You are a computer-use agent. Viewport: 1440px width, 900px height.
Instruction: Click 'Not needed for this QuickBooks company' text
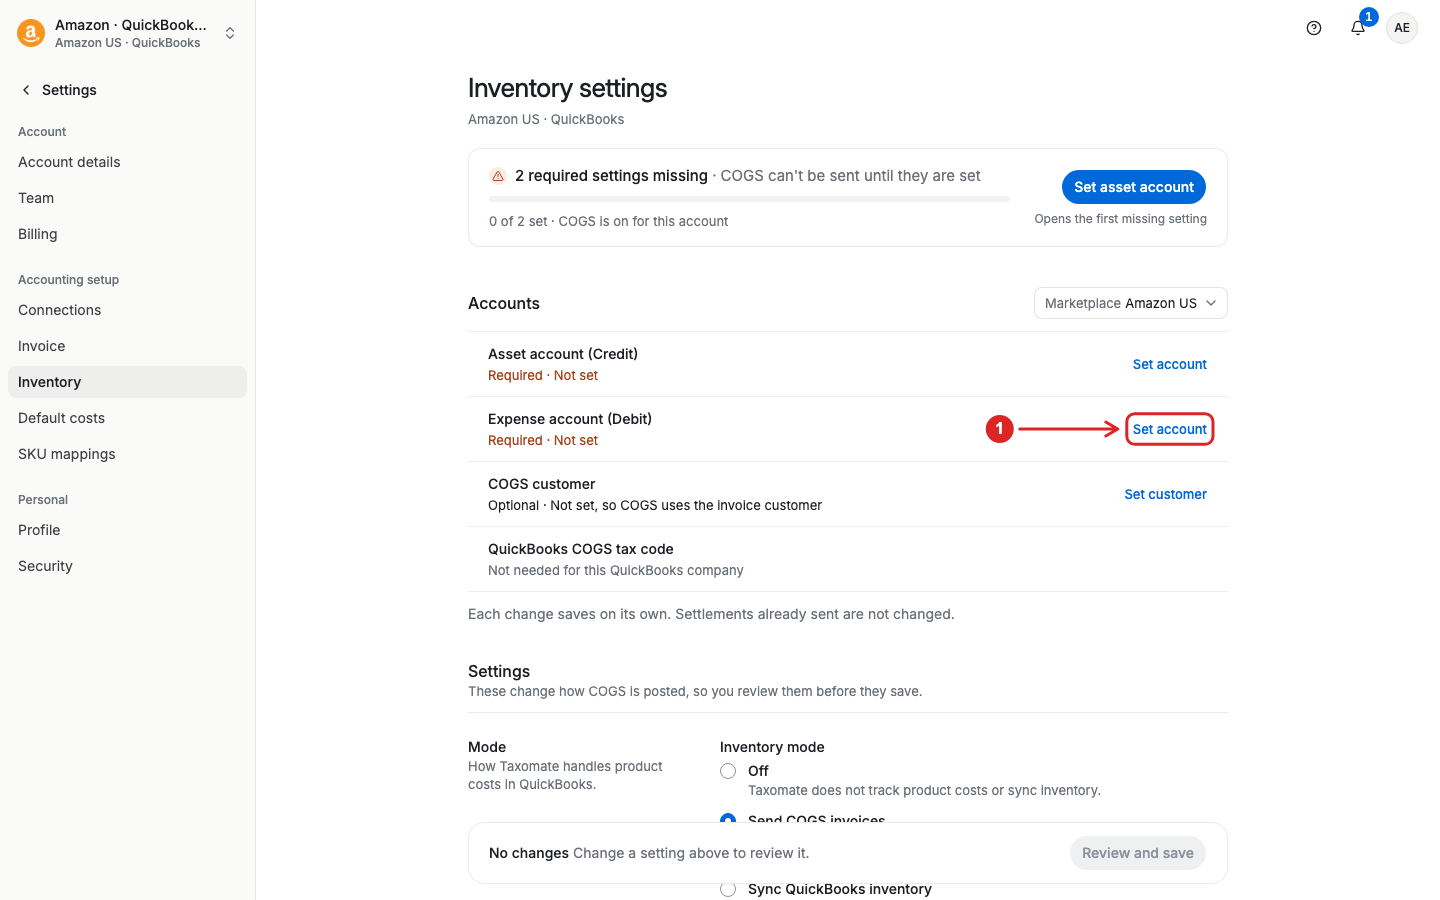click(616, 570)
